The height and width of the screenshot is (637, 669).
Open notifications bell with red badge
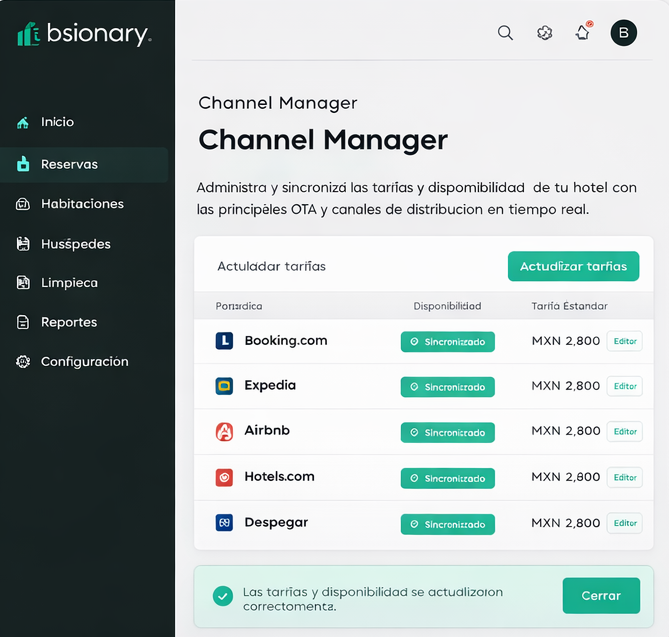tap(583, 32)
